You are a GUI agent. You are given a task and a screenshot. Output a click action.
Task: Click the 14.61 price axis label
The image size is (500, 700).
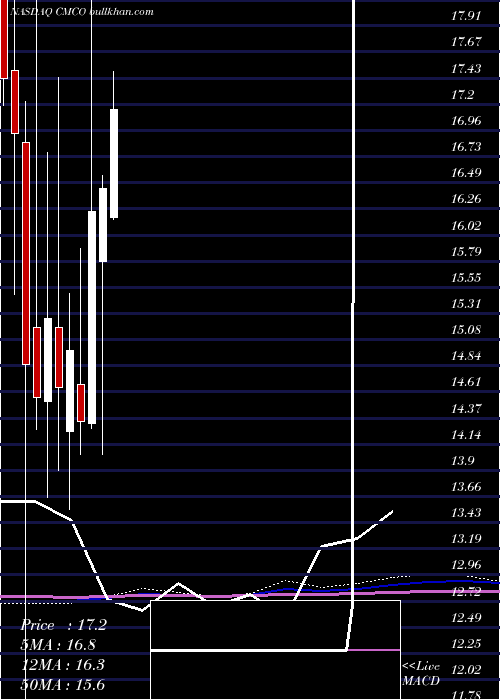tap(466, 382)
